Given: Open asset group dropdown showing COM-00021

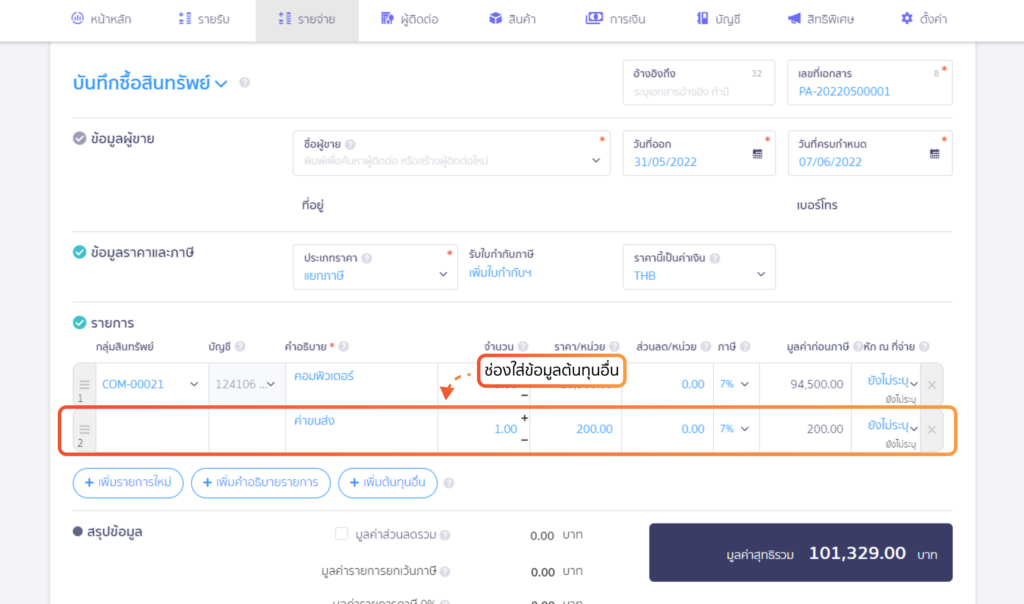Looking at the screenshot, I should (152, 385).
